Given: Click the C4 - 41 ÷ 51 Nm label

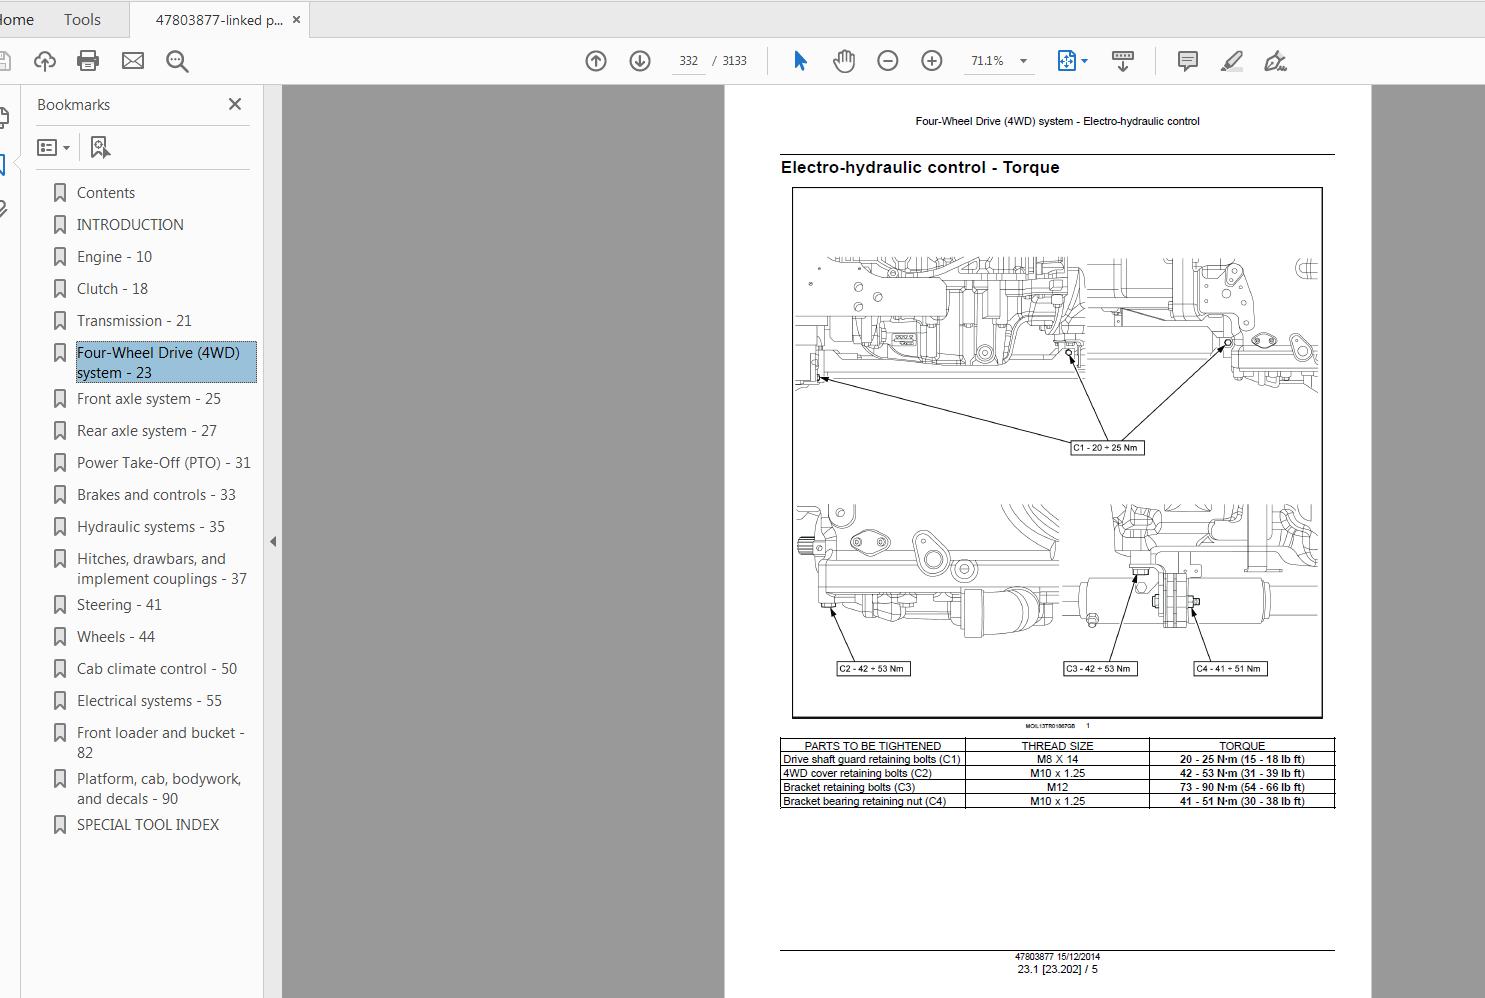Looking at the screenshot, I should click(x=1230, y=669).
